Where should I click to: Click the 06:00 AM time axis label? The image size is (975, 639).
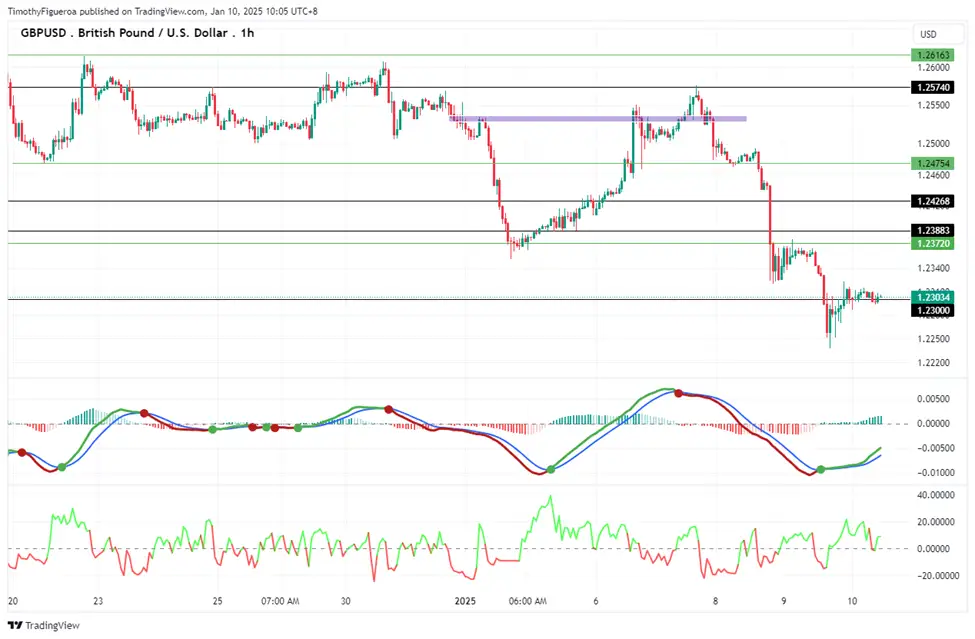[527, 601]
